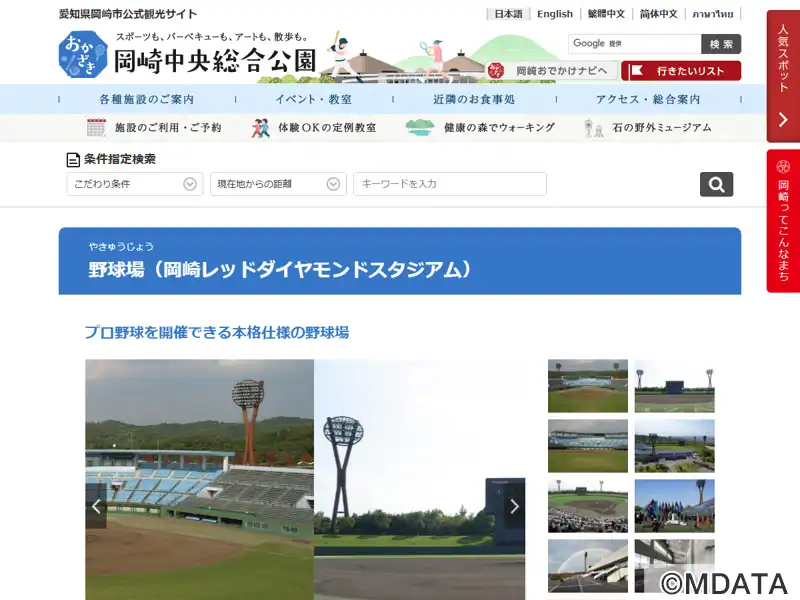
Task: Click the 野球場（岡崎レッドダイヤモンドスタジアム） title
Action: click(x=280, y=269)
